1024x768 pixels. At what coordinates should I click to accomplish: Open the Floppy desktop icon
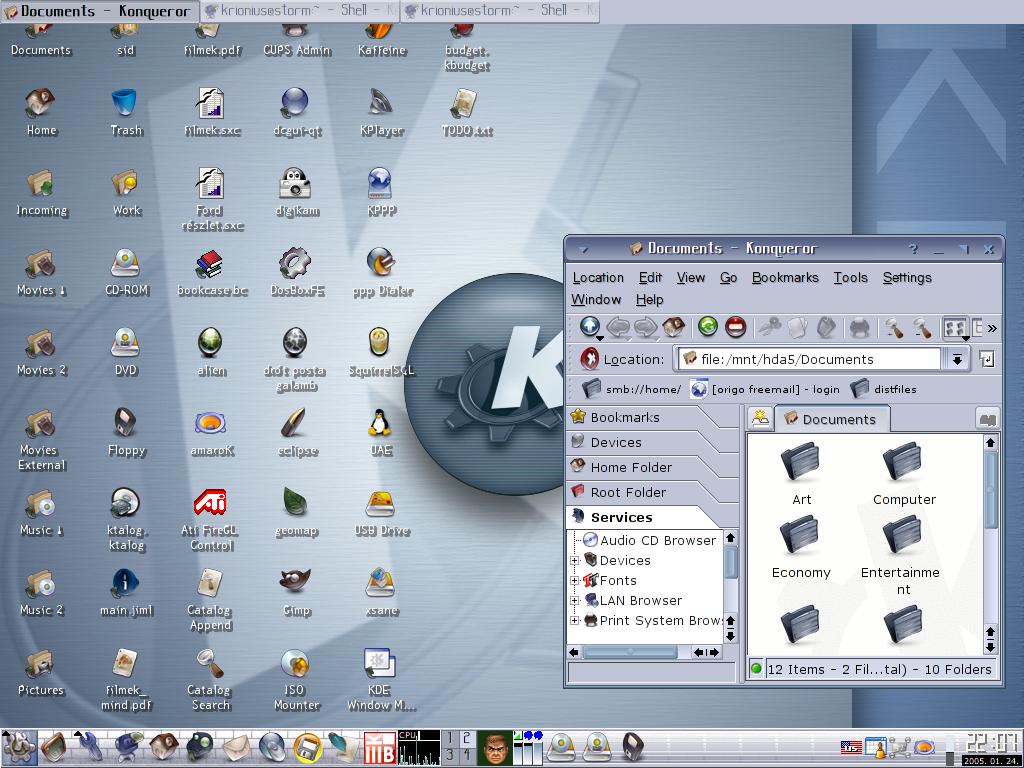[125, 432]
